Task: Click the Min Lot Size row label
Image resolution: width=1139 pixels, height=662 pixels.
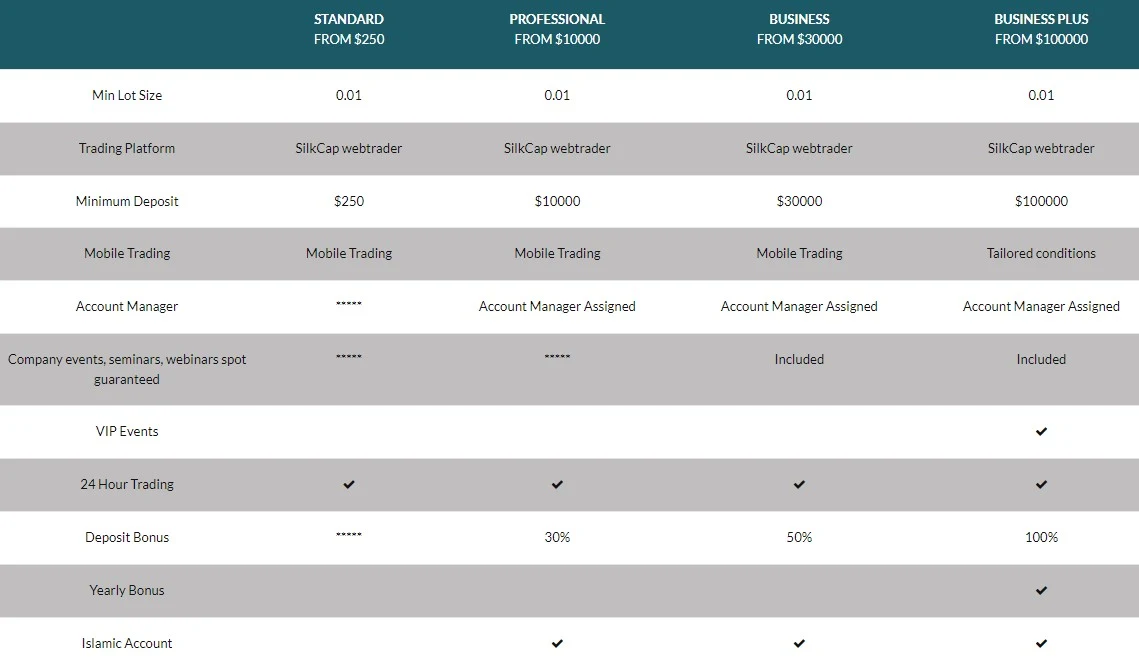Action: point(127,95)
